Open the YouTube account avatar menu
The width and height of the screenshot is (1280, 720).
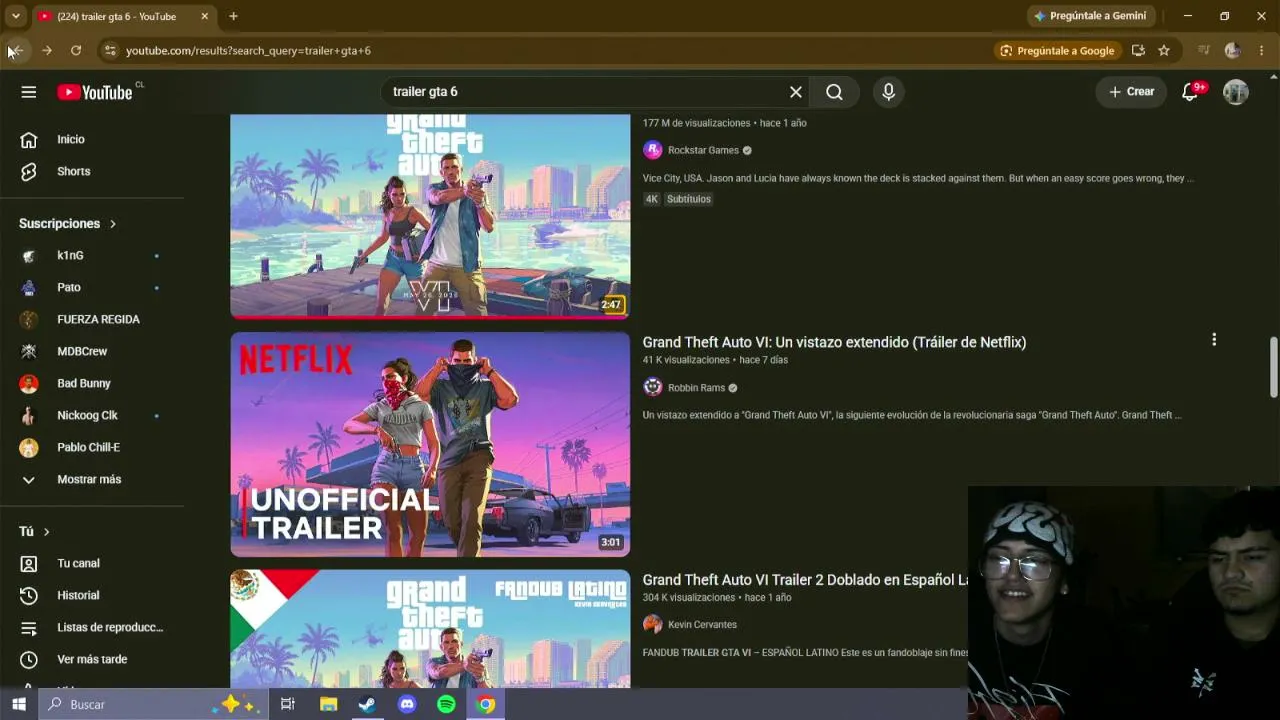1236,92
